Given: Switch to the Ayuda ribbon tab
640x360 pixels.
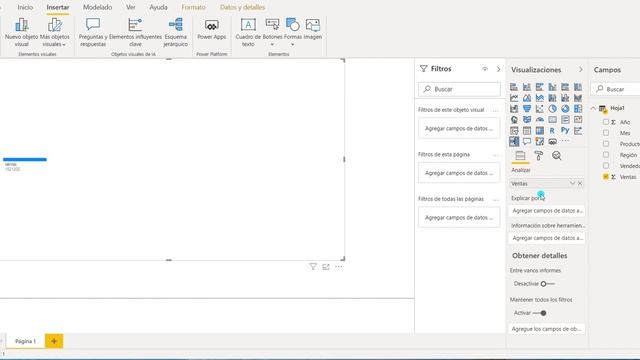Looking at the screenshot, I should tap(158, 7).
